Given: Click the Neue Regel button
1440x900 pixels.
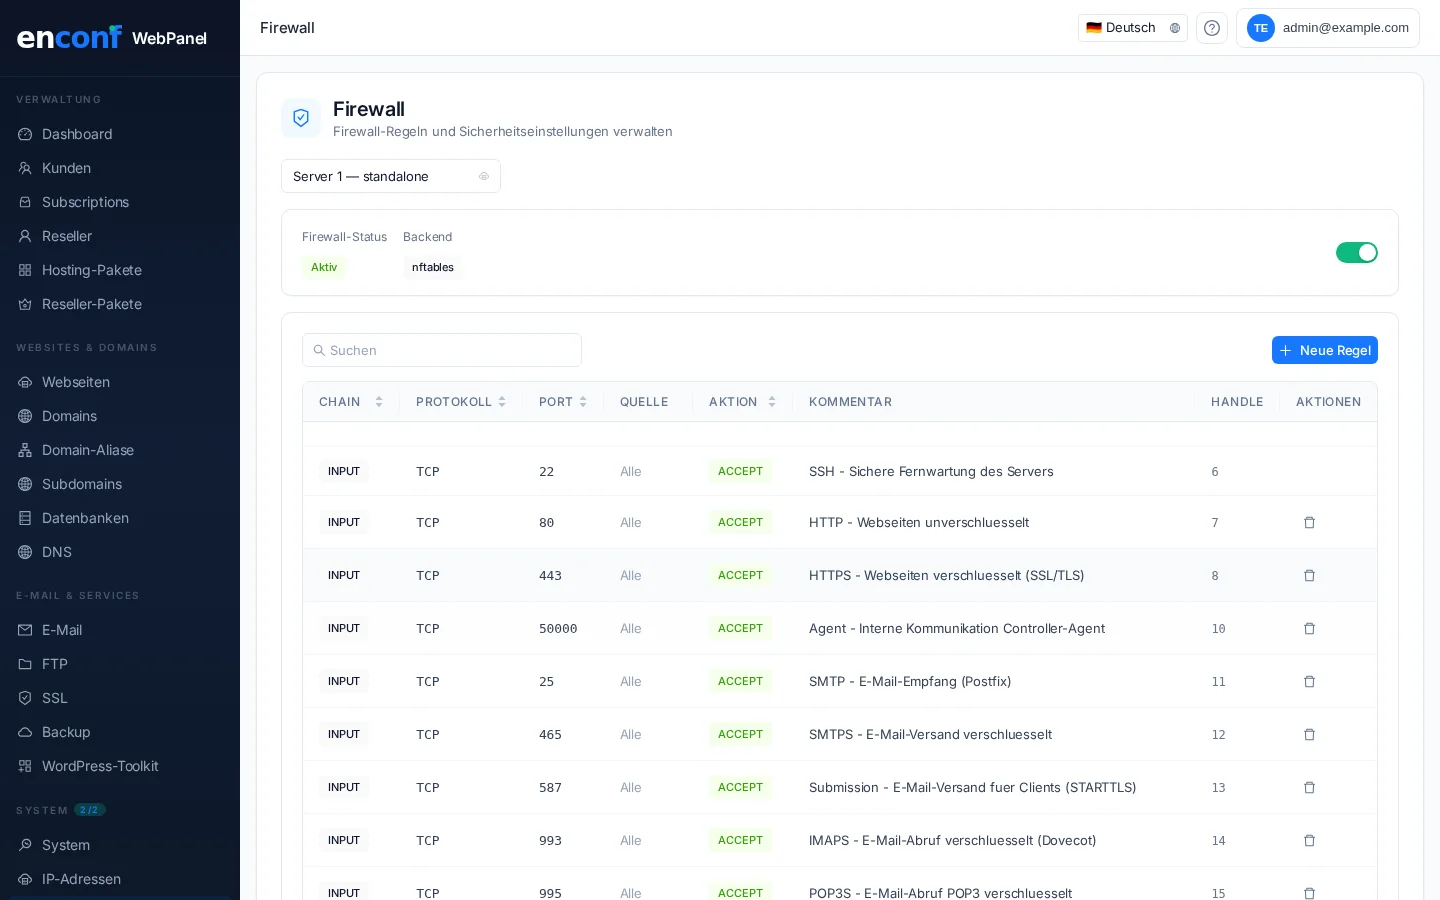Looking at the screenshot, I should (1324, 350).
